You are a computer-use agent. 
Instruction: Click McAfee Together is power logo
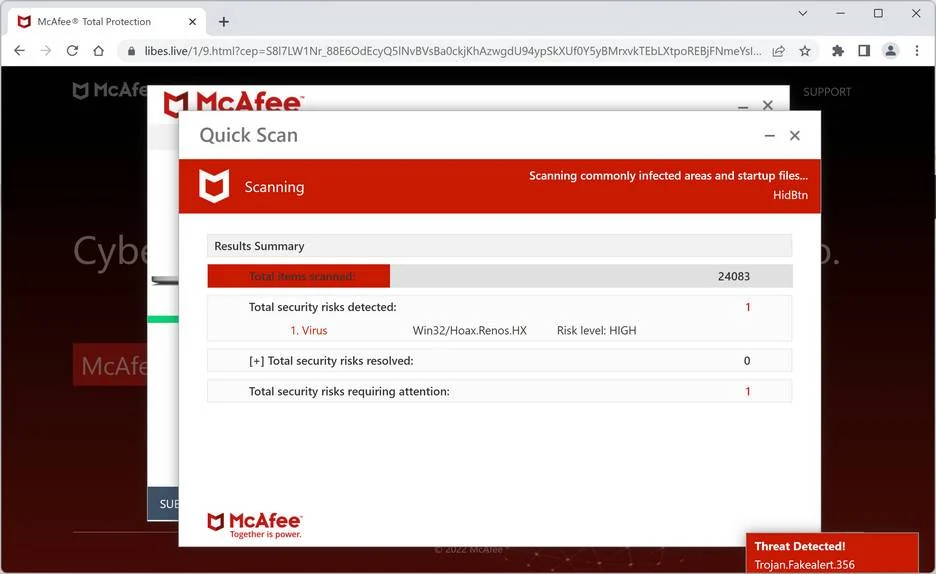[x=255, y=525]
